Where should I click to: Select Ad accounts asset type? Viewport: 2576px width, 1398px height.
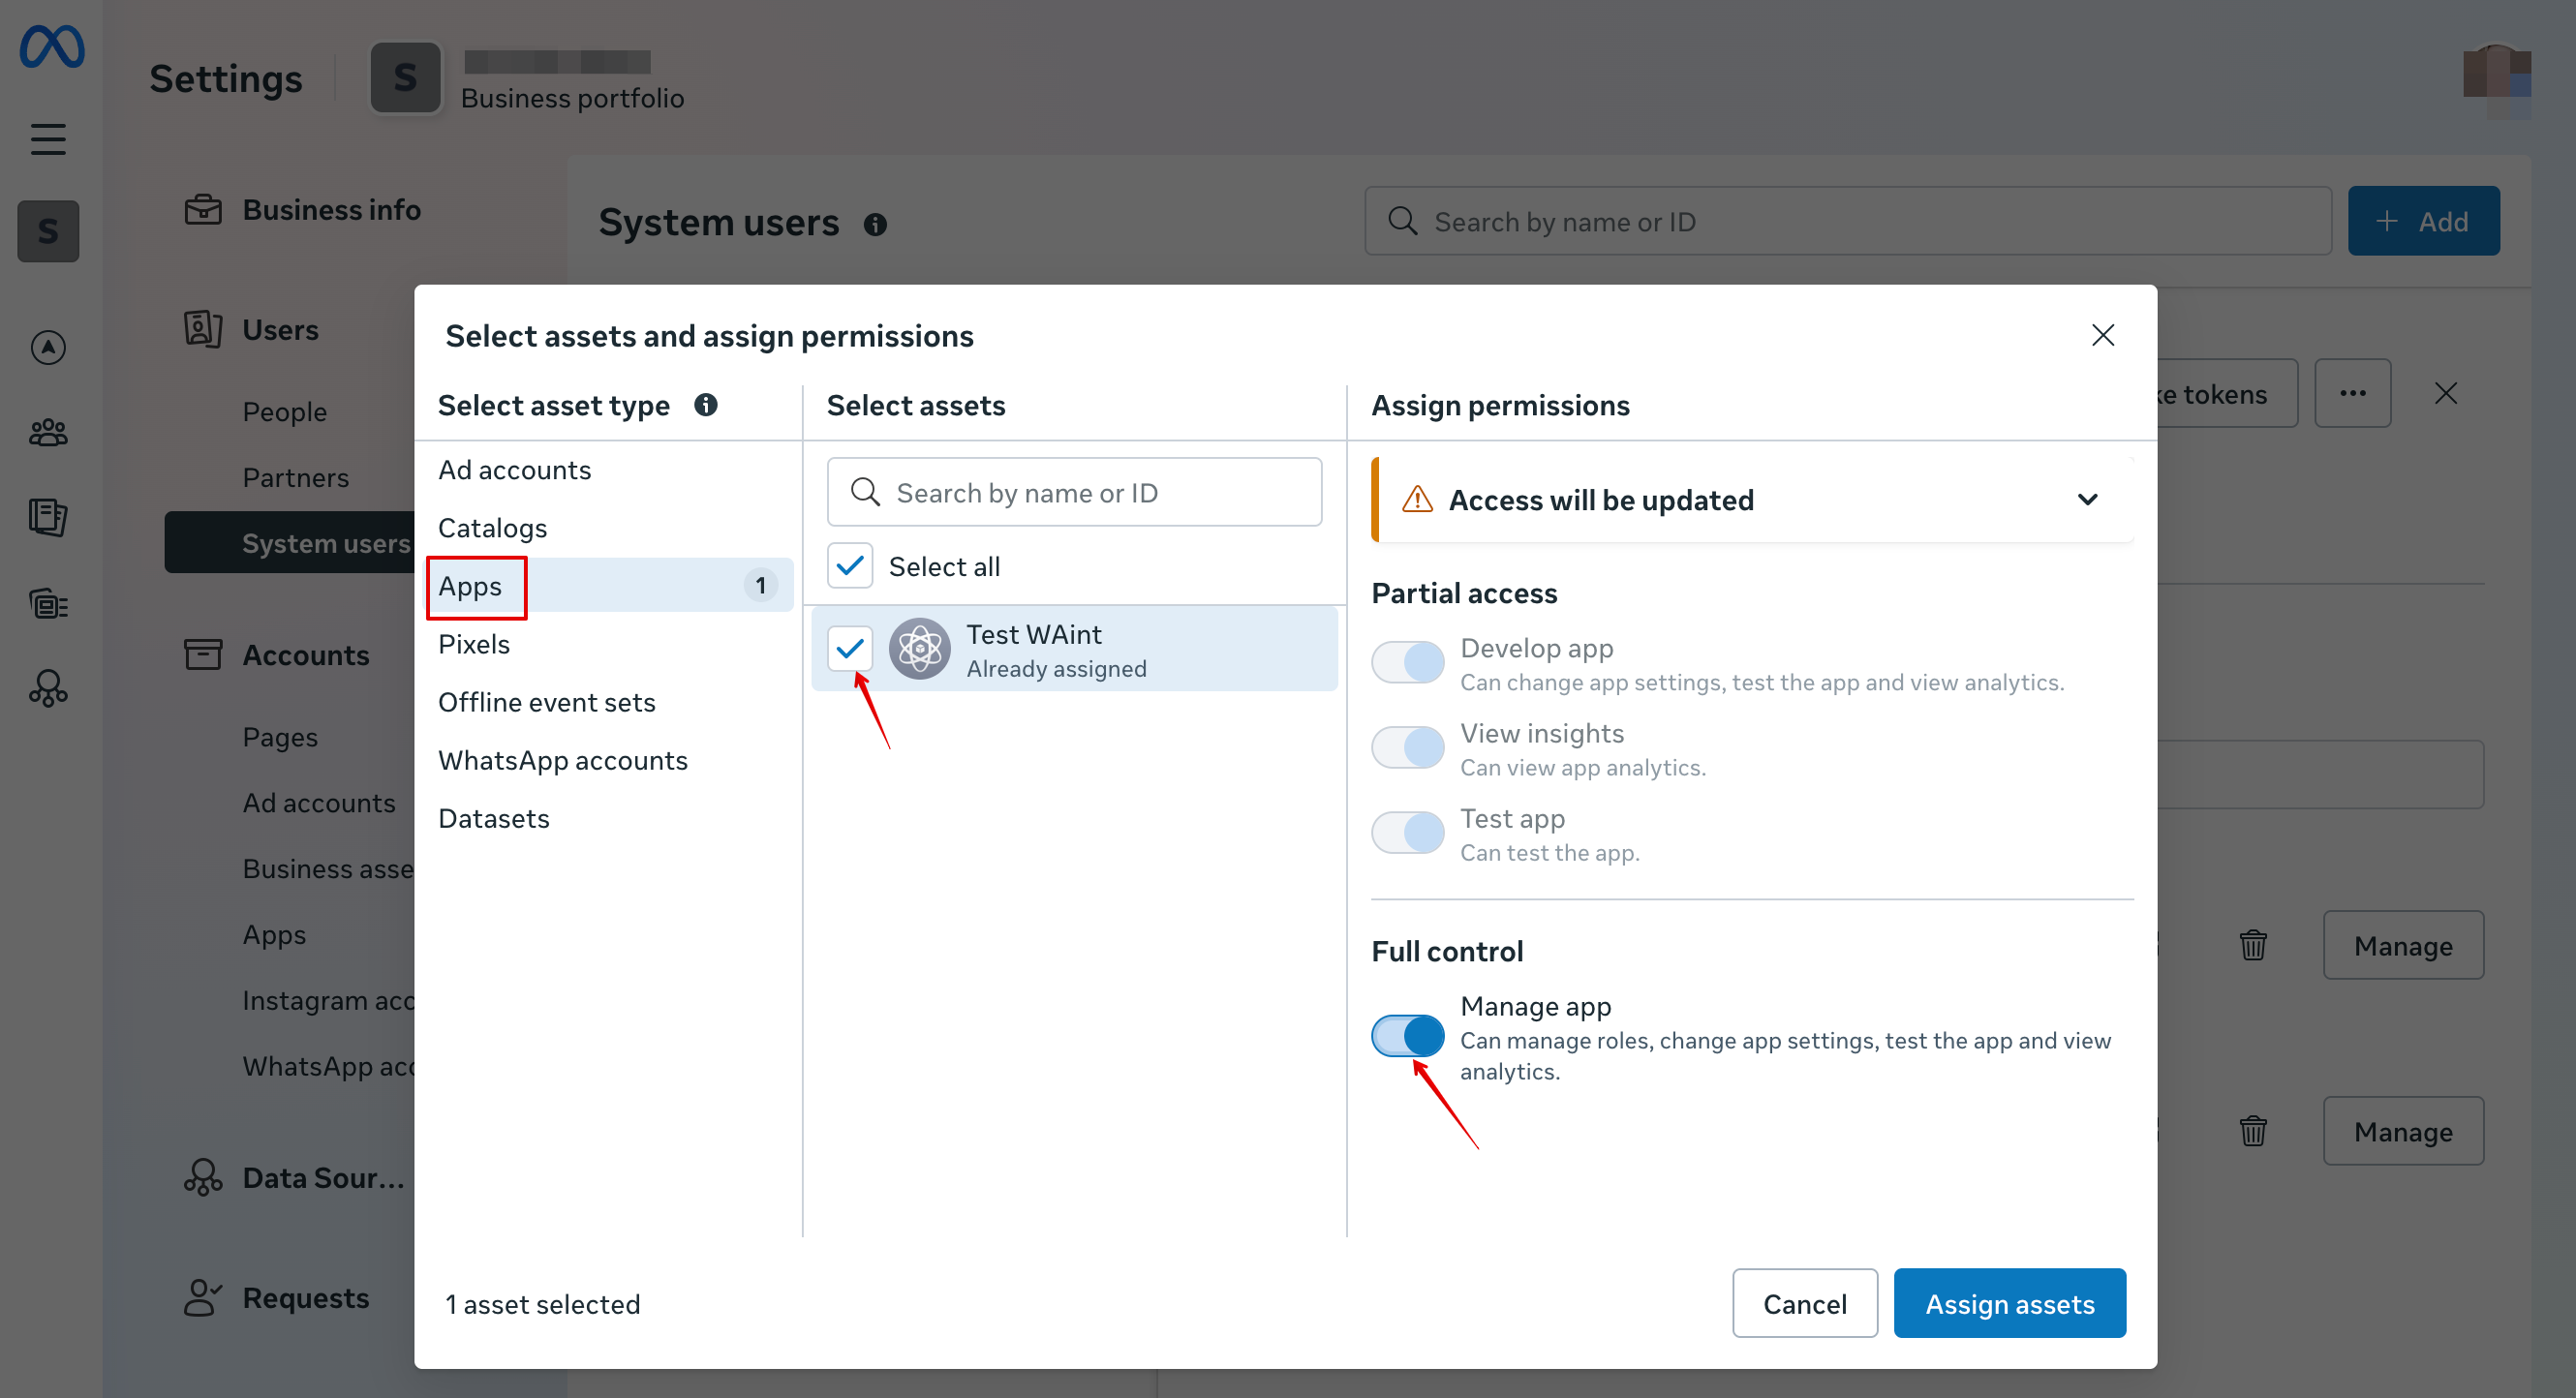pyautogui.click(x=514, y=470)
